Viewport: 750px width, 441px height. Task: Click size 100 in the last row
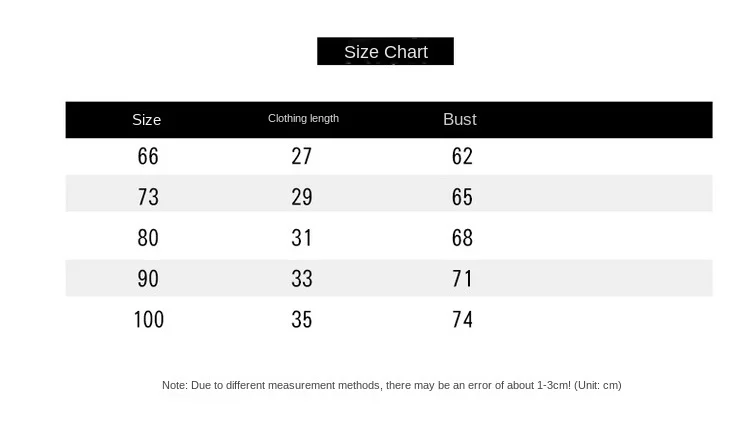(x=149, y=320)
